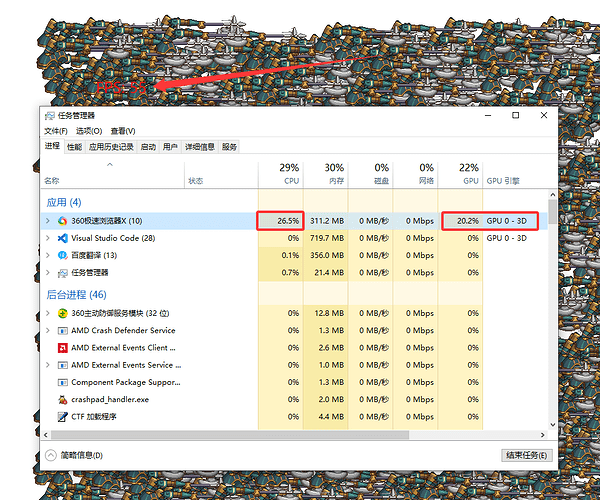Screen dimensions: 600x500
Task: Click the 719.7 MB memory cell of VS Code
Action: 327,238
